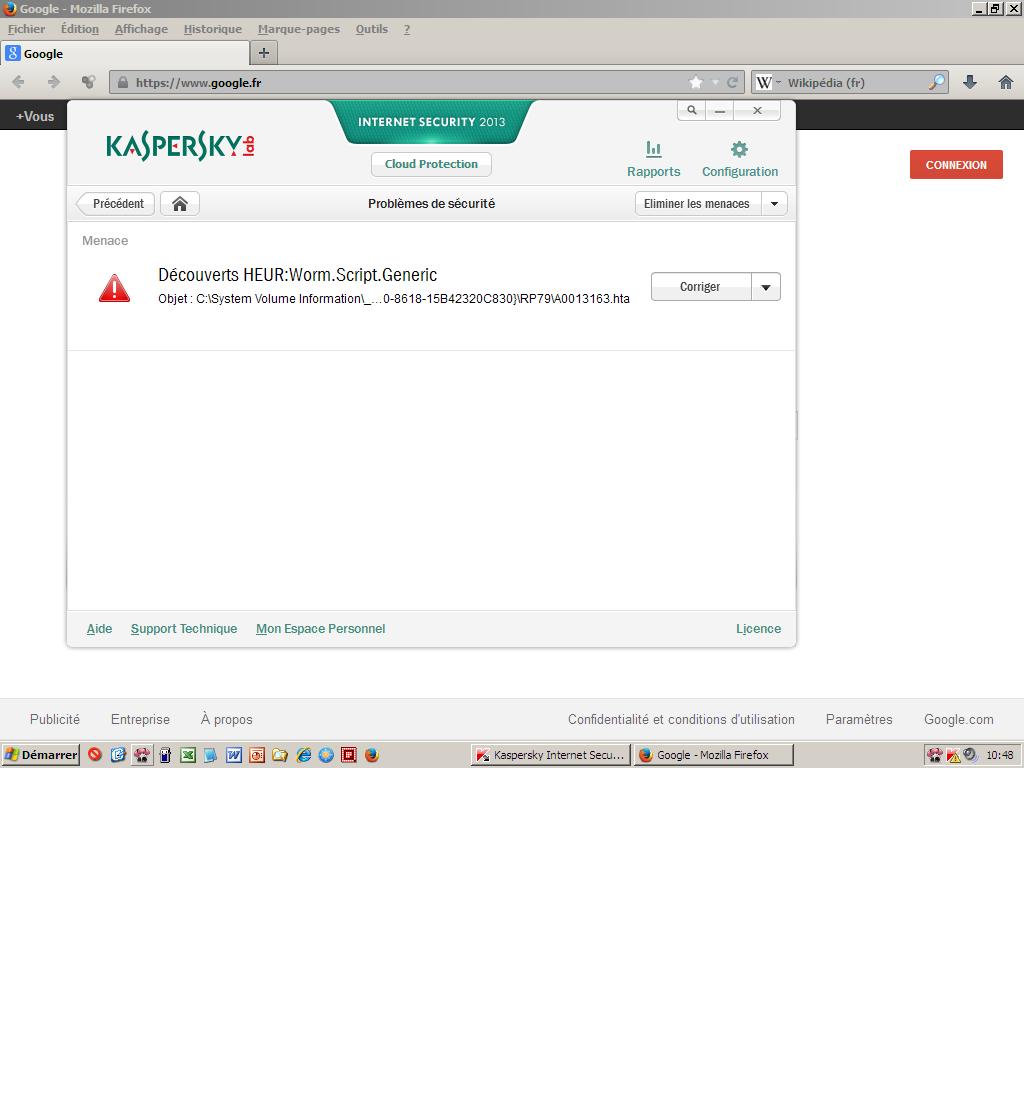Screen dimensions: 1024x1096
Task: Click the search magnifier in Wikipédia box
Action: tap(937, 82)
